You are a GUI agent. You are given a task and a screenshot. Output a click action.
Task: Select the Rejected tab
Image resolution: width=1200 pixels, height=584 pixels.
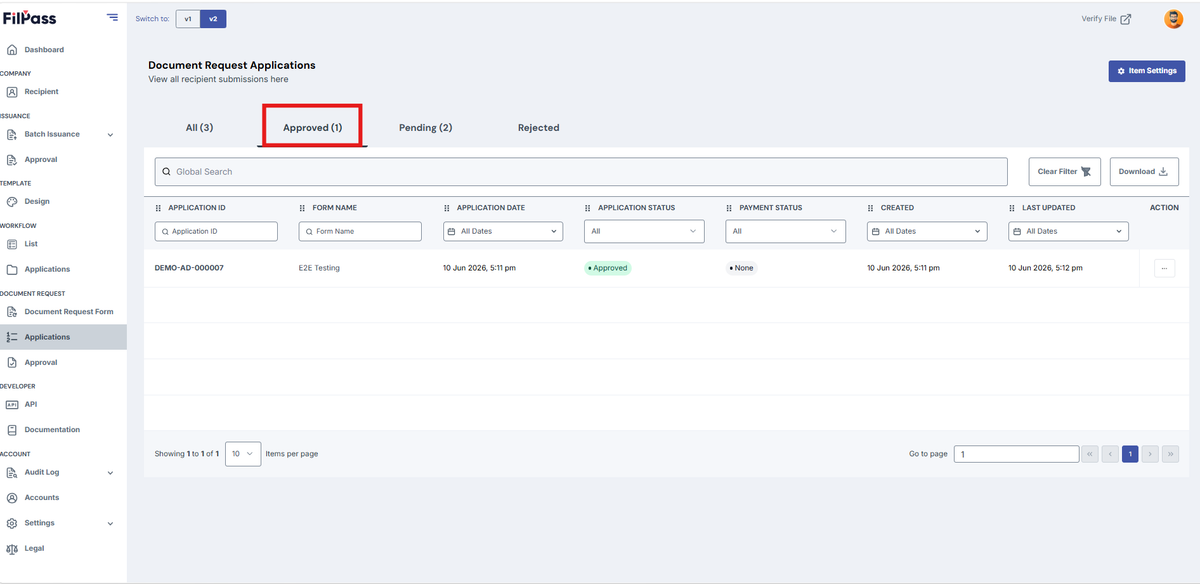click(538, 128)
